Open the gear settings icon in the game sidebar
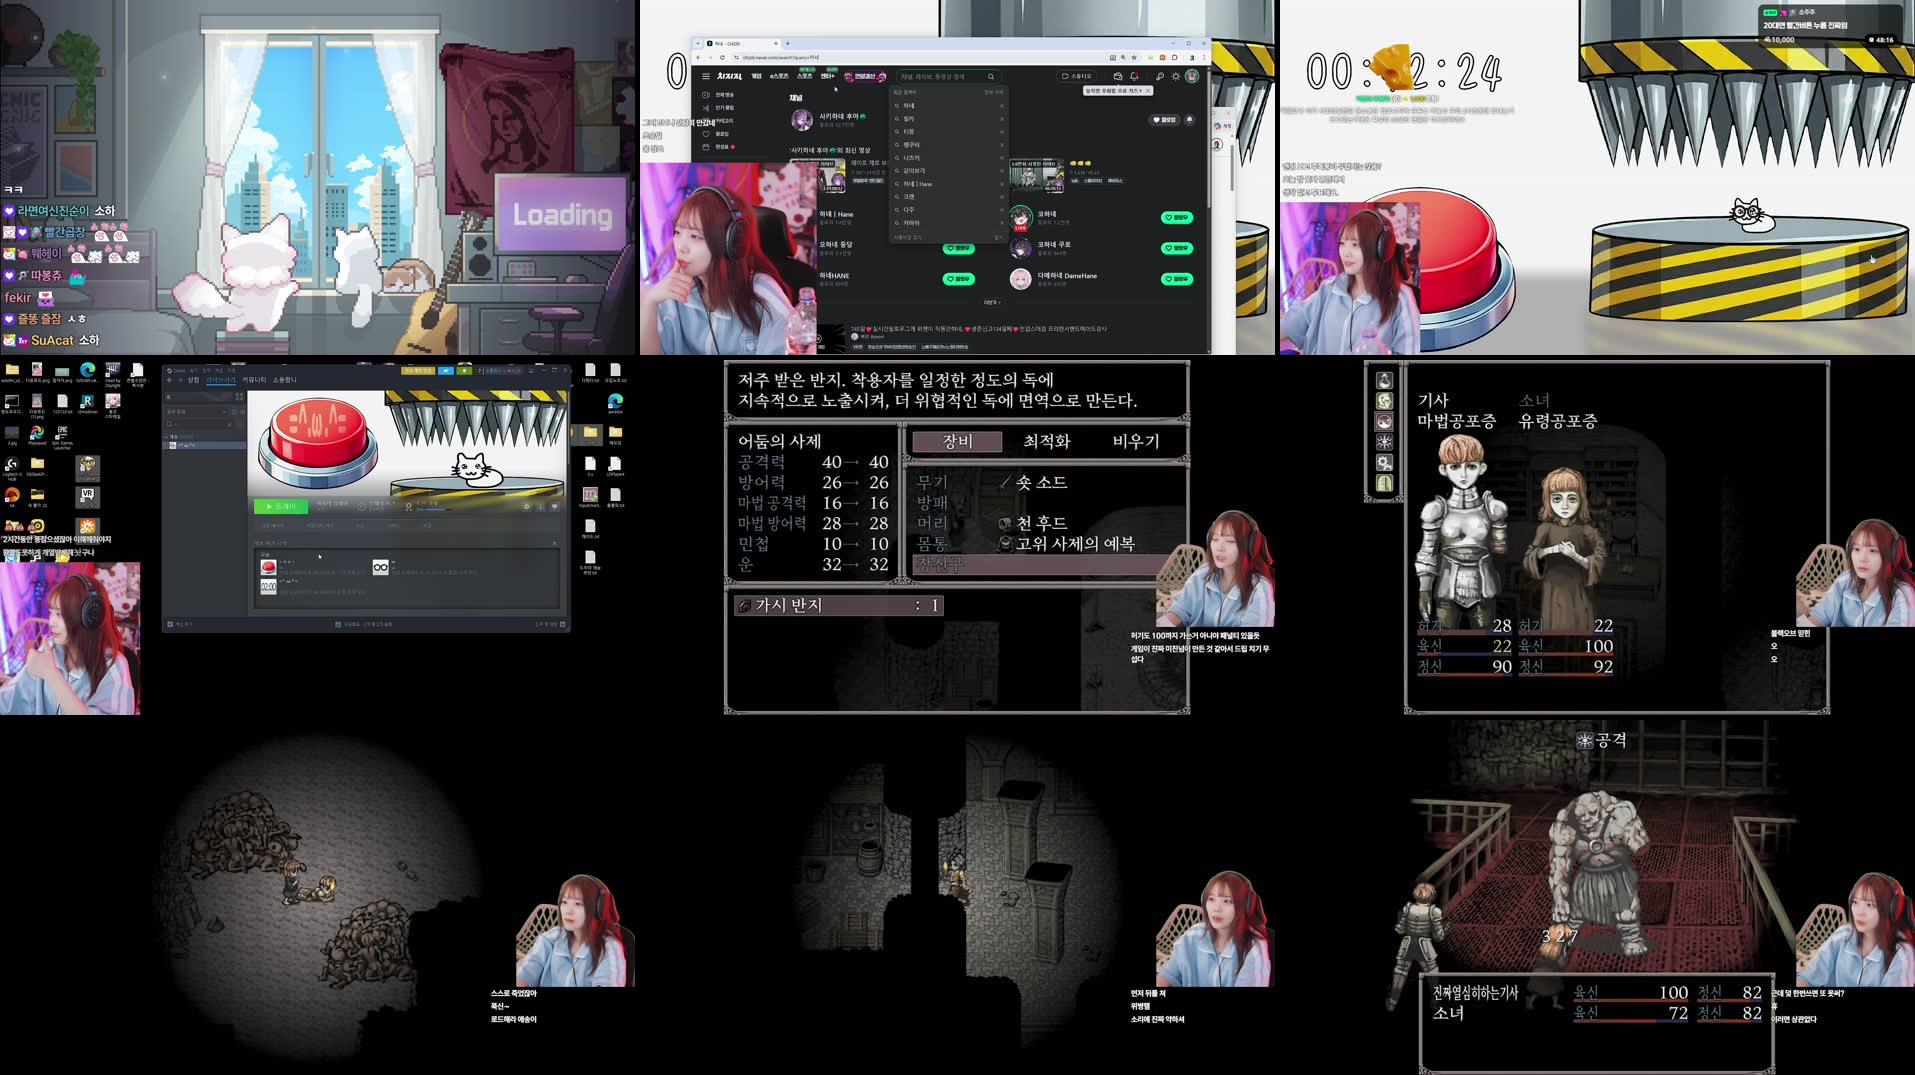The width and height of the screenshot is (1915, 1075). [1384, 461]
